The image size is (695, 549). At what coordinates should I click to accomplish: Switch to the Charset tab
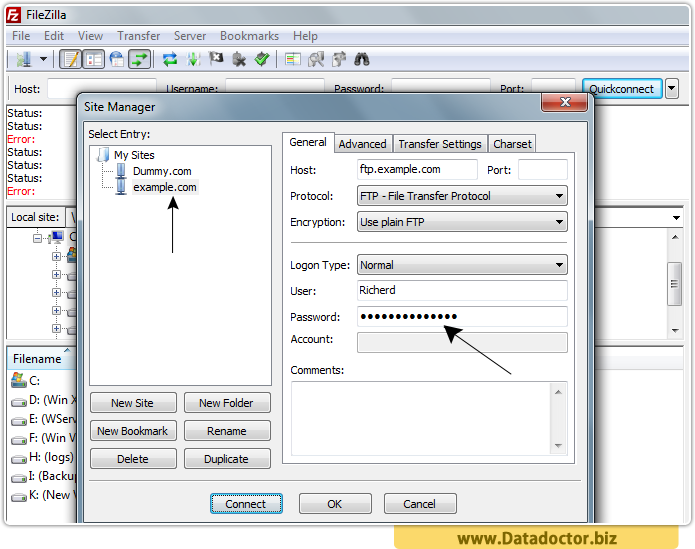[512, 144]
